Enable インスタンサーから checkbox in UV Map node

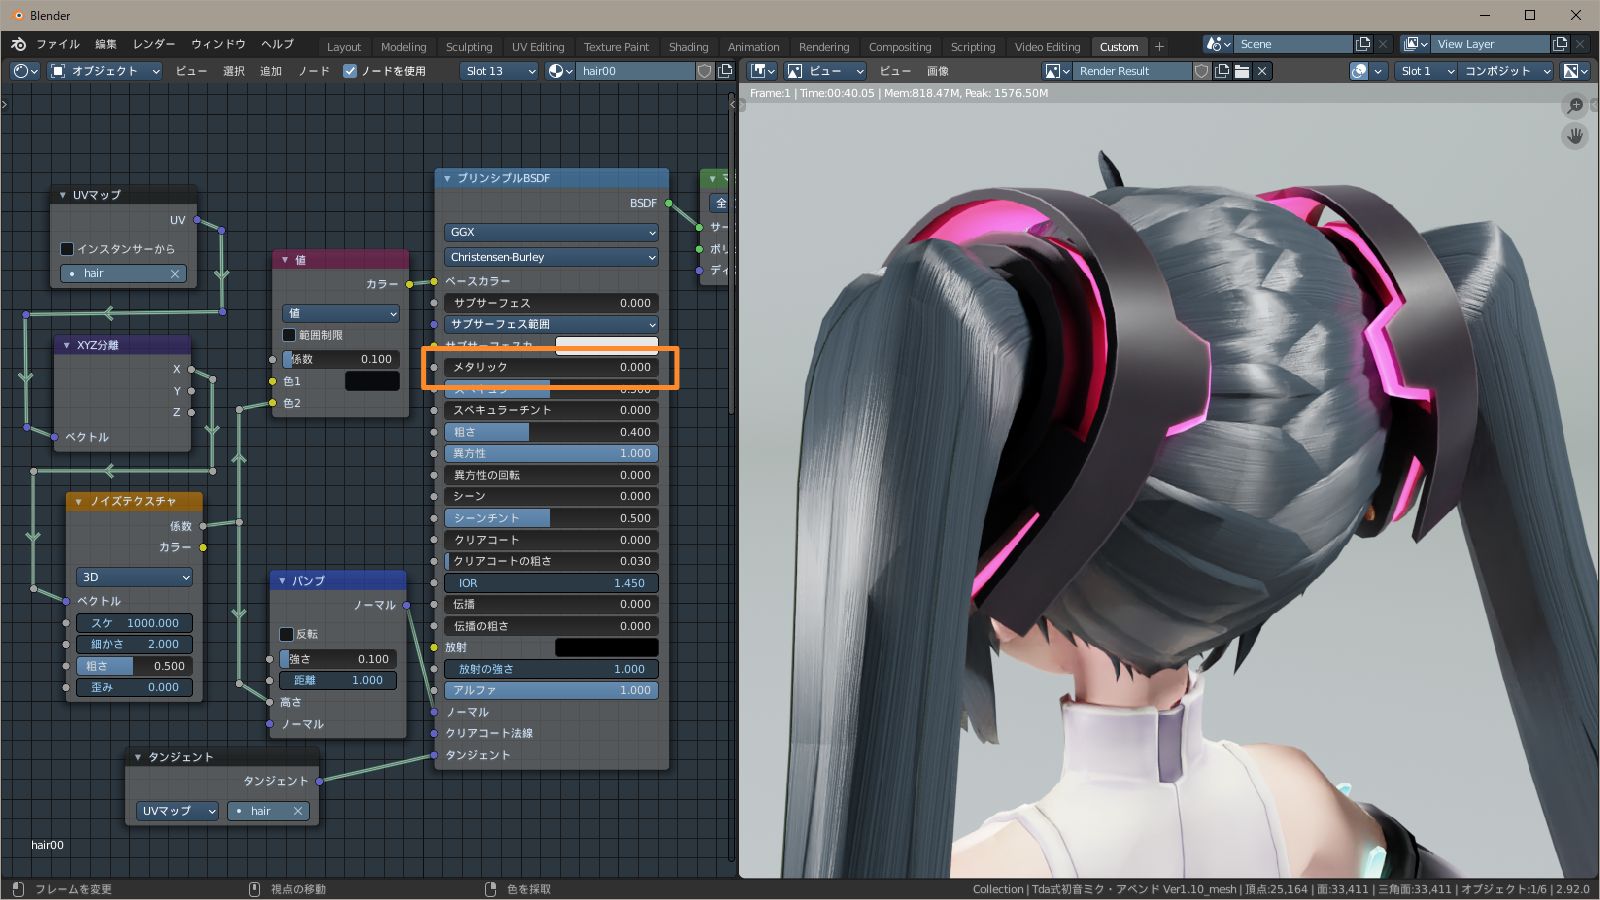67,249
